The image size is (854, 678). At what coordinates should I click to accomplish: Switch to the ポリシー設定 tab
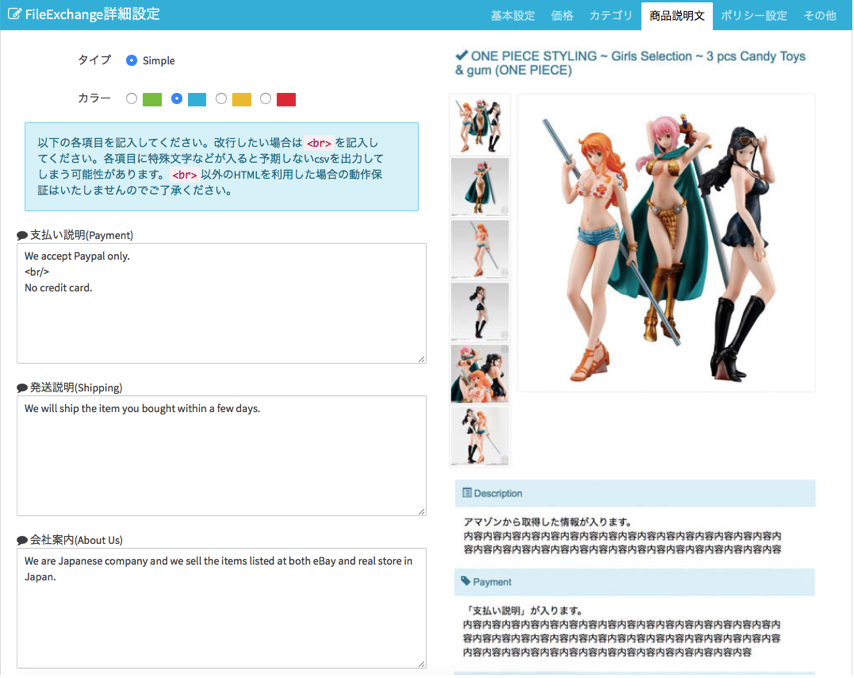[754, 16]
